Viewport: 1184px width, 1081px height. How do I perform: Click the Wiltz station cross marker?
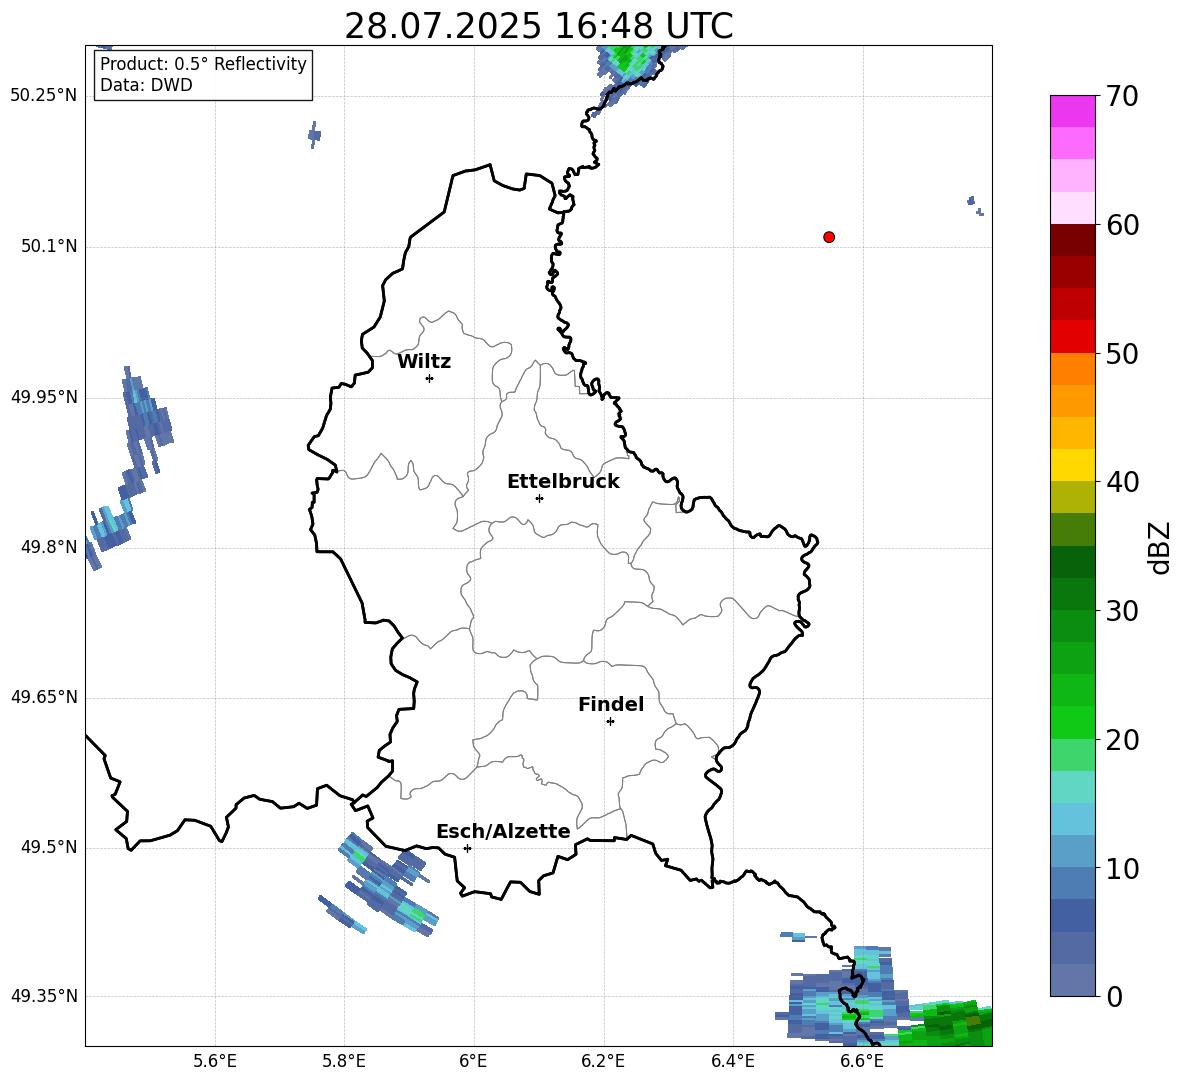click(430, 378)
